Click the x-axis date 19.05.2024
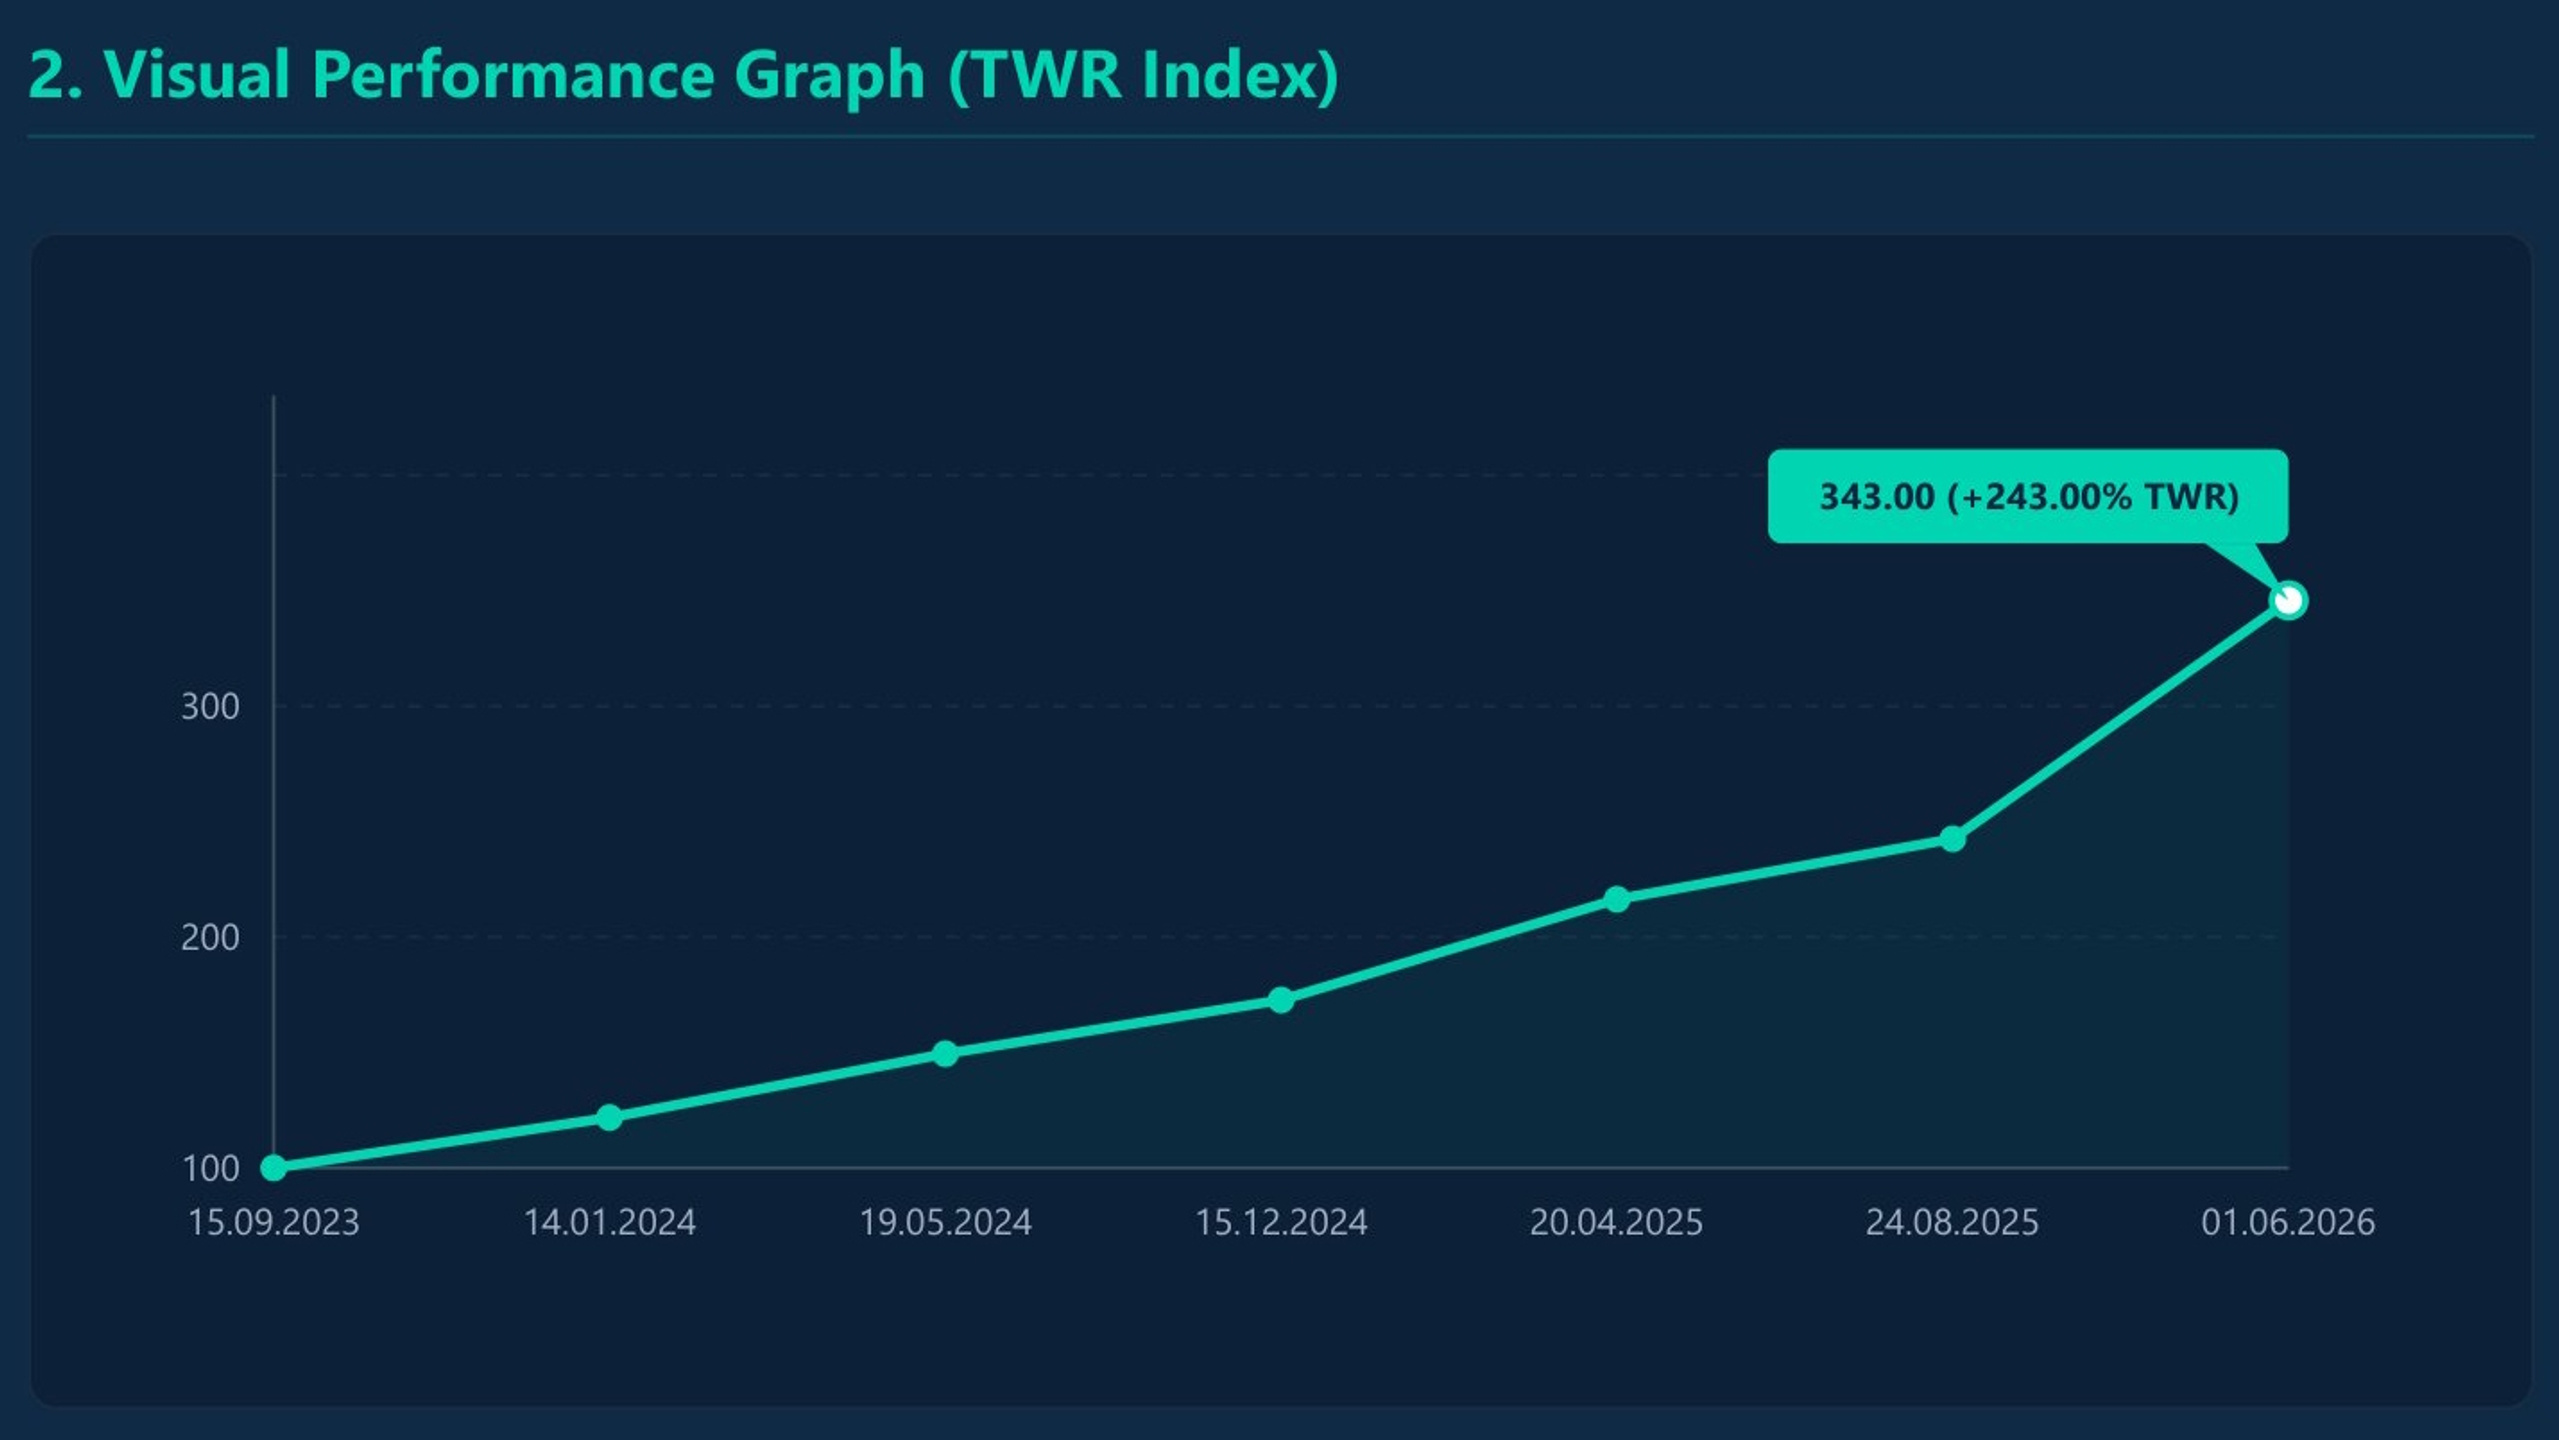 tap(945, 1222)
